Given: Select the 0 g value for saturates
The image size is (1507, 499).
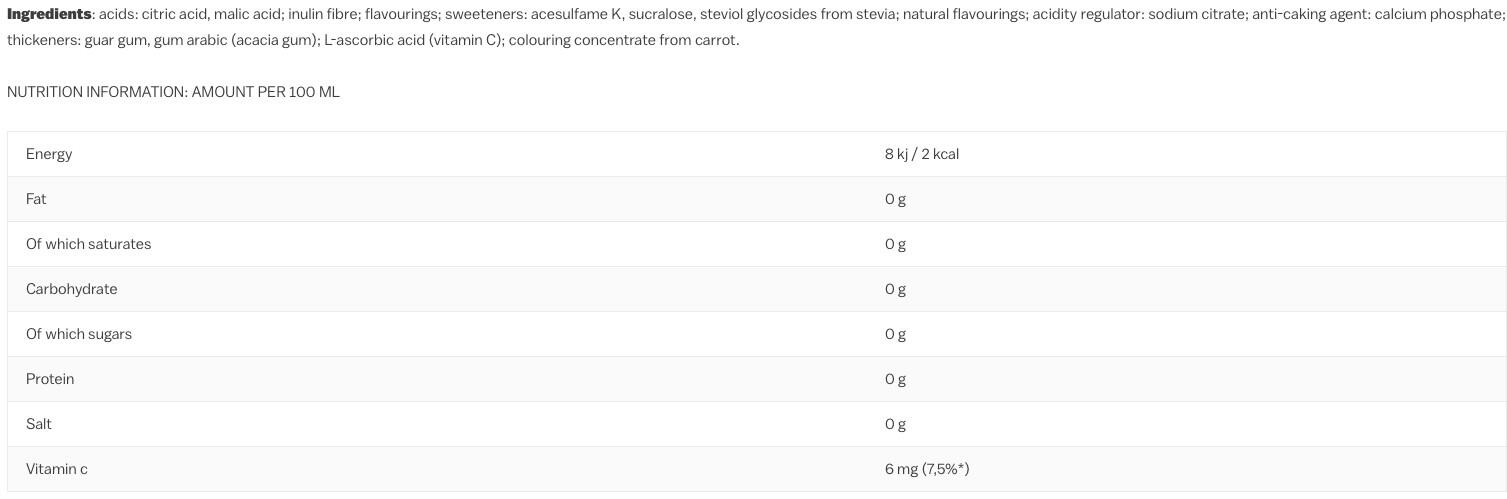Looking at the screenshot, I should 895,244.
